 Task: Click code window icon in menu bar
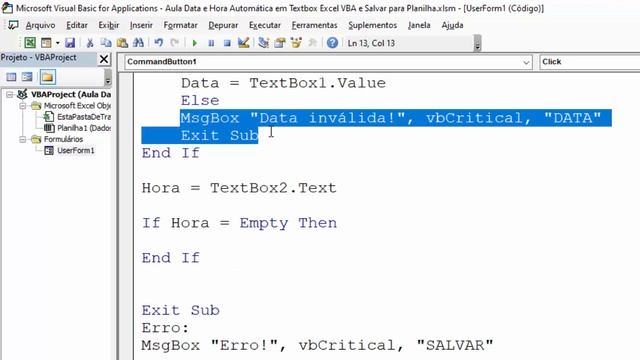point(13,25)
